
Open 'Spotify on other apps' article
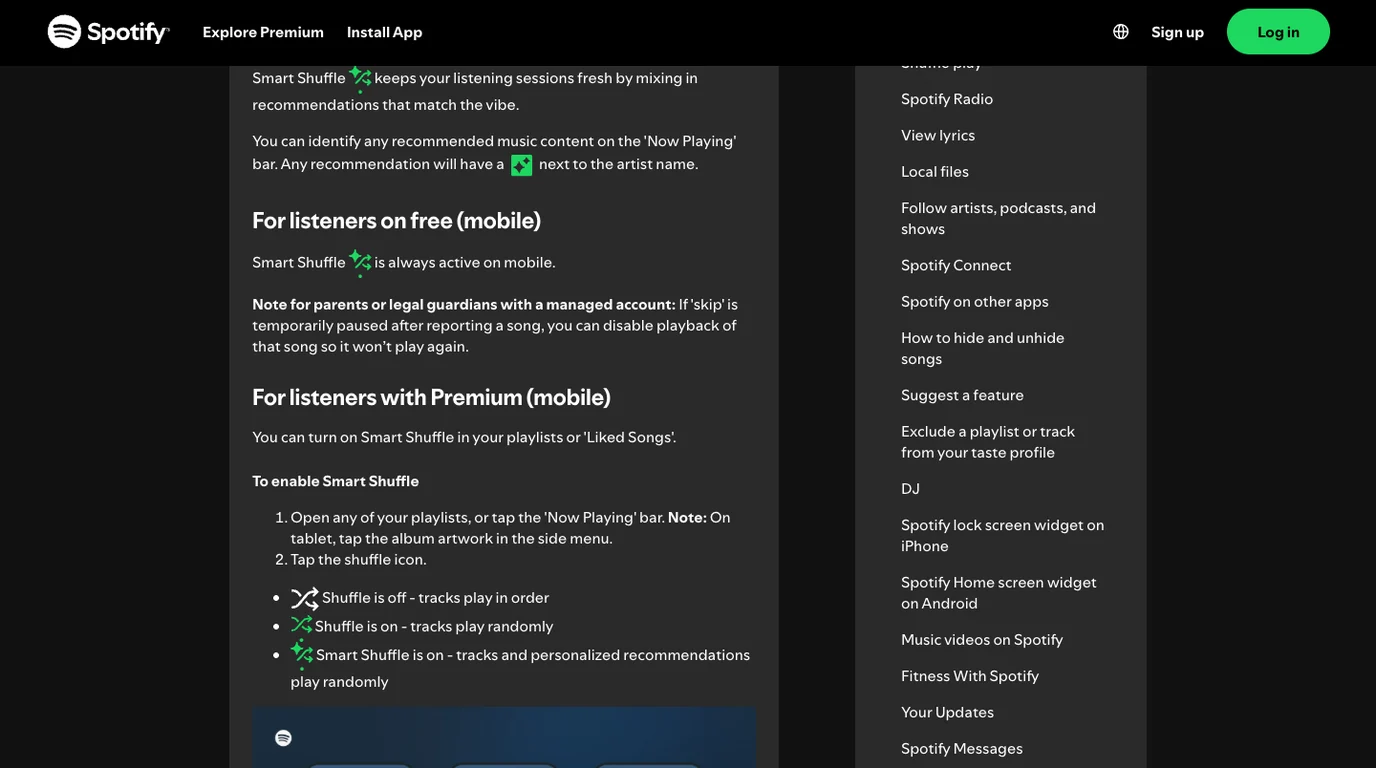[975, 301]
